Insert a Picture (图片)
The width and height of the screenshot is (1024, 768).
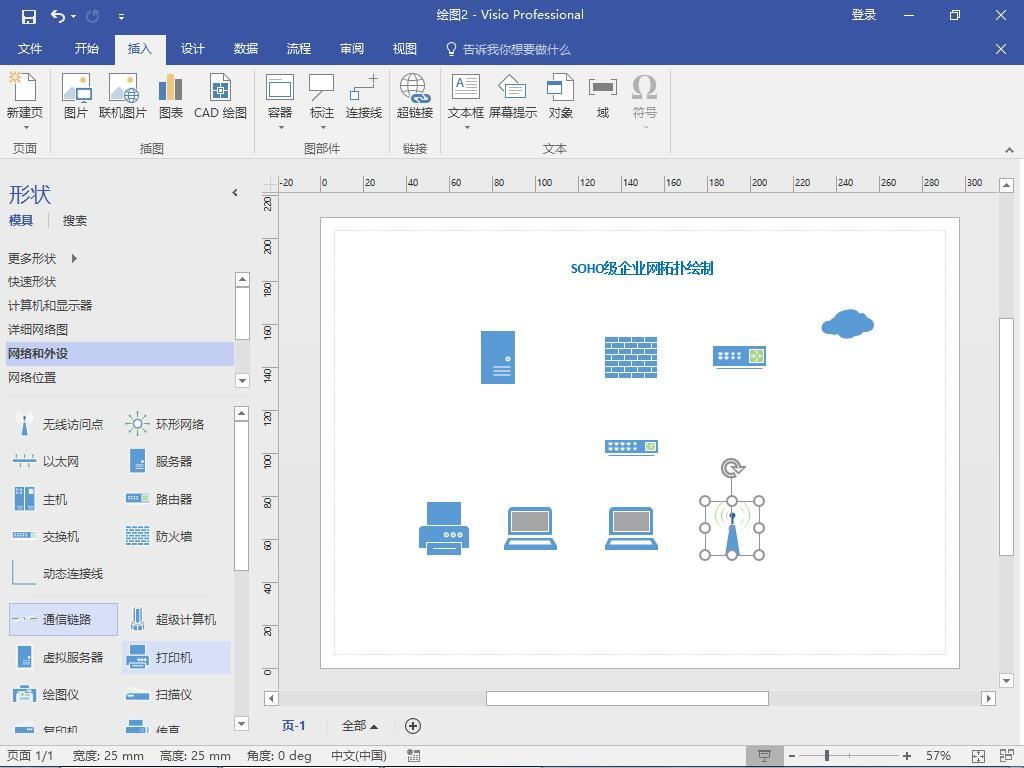click(x=76, y=97)
